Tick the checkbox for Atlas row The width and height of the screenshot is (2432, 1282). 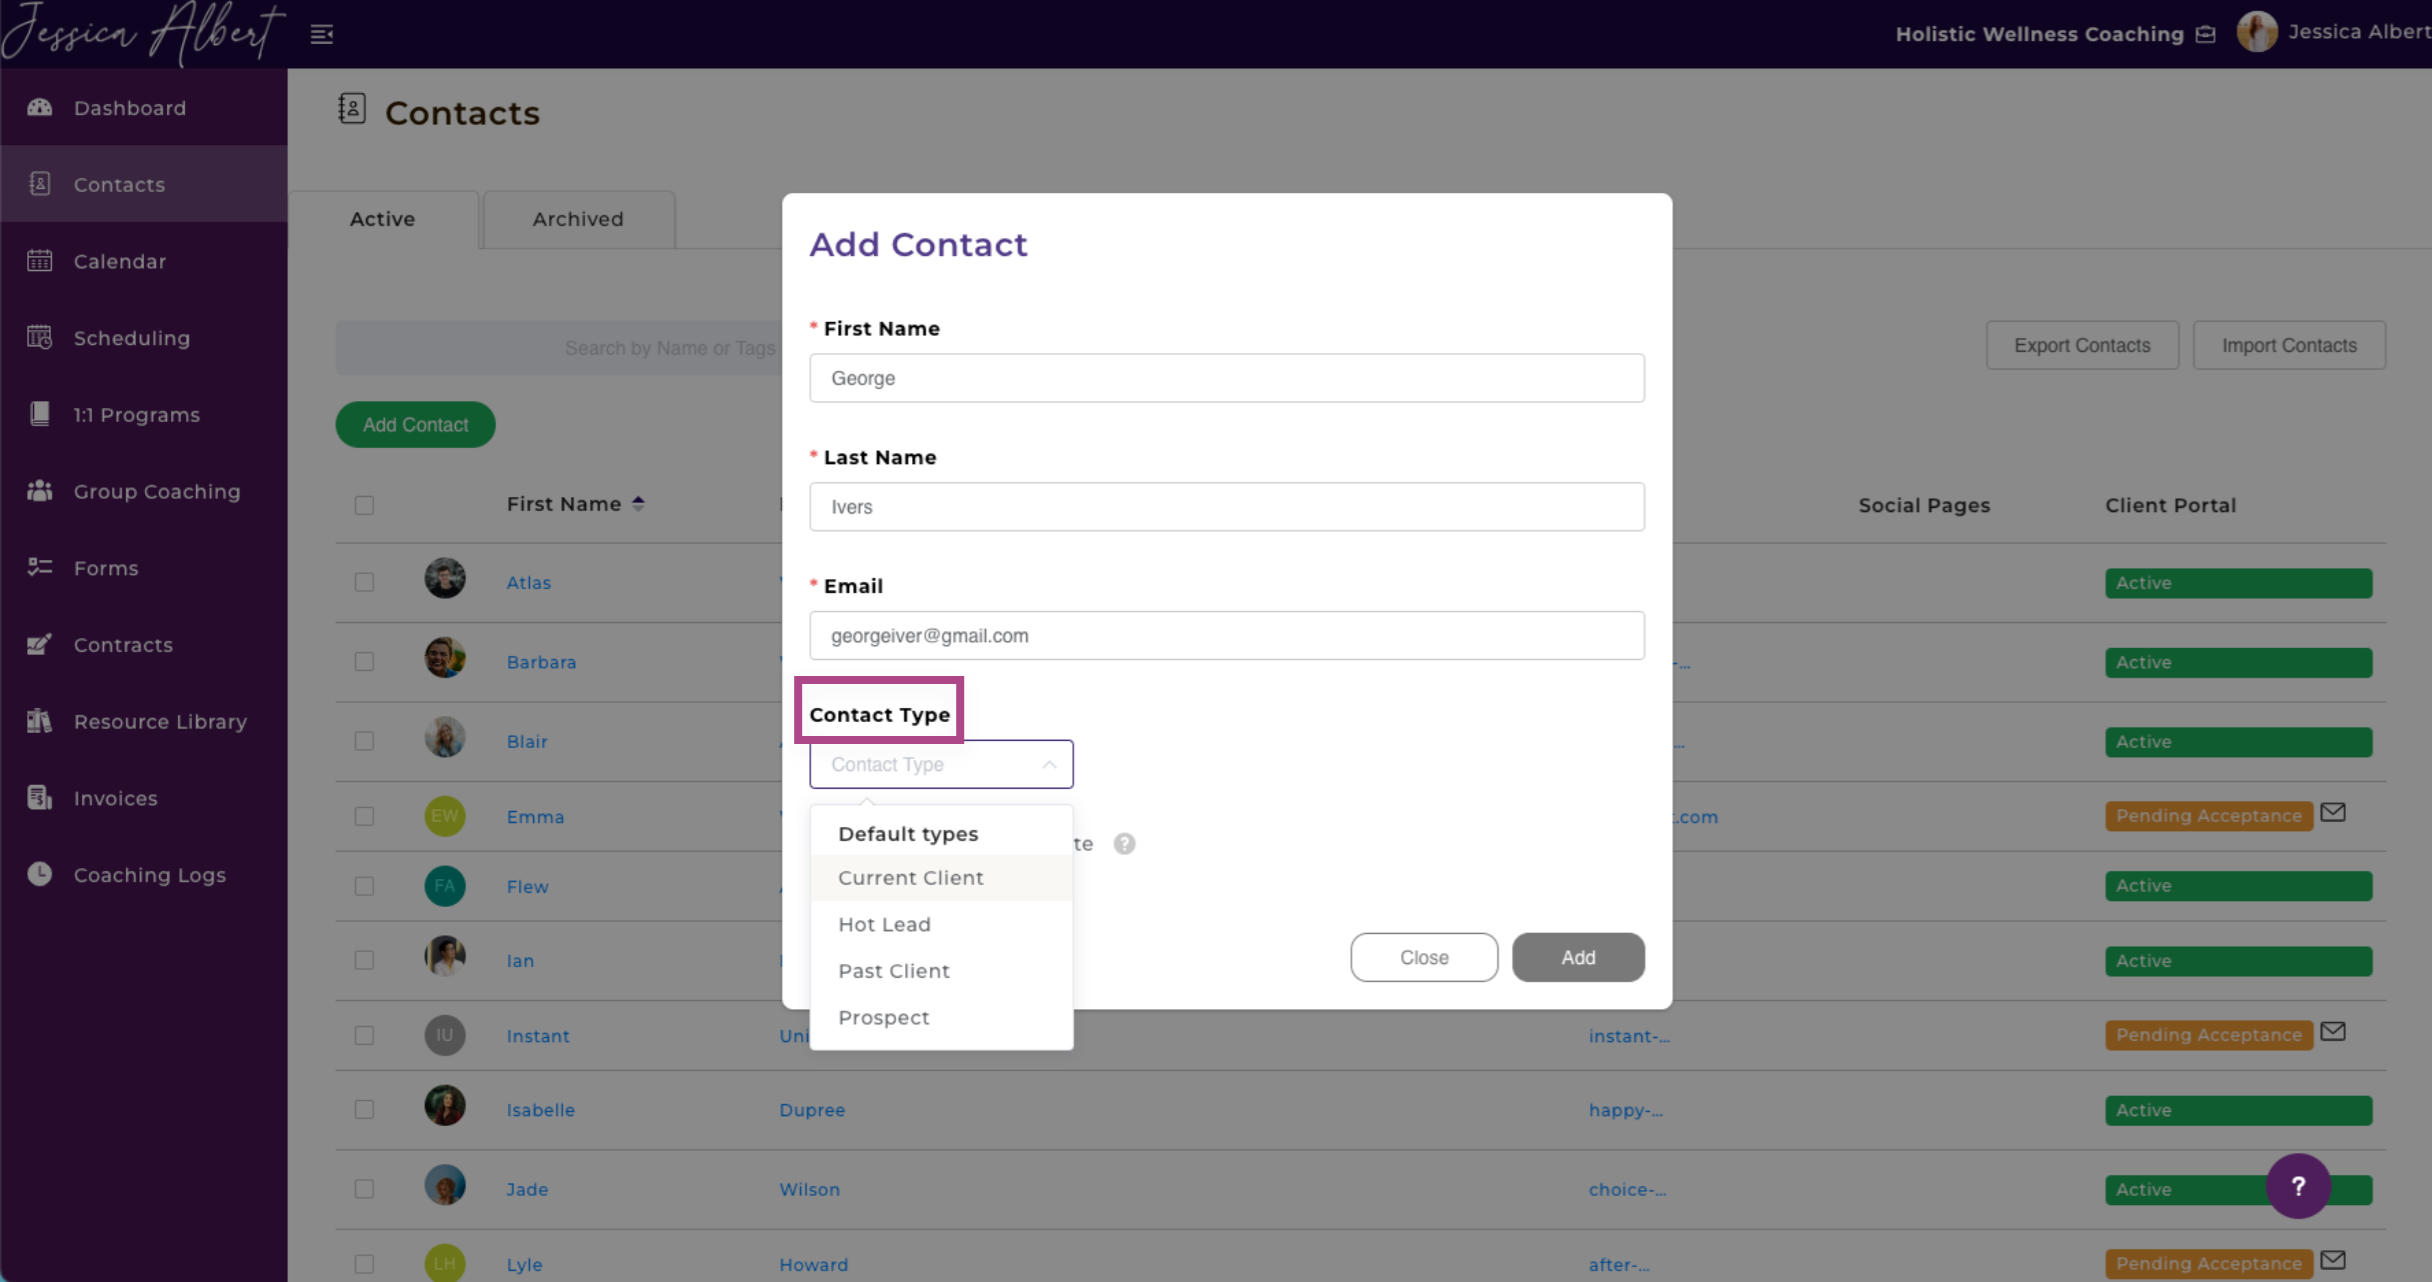(x=364, y=582)
